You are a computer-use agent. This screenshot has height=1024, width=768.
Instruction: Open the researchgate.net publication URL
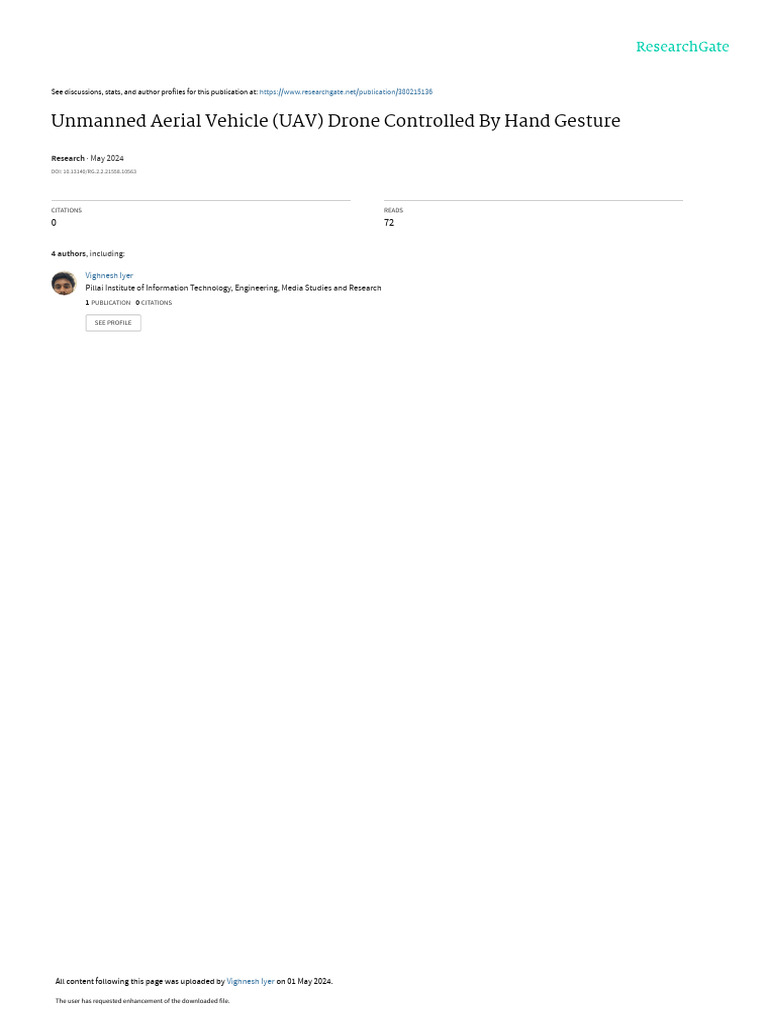click(x=345, y=92)
